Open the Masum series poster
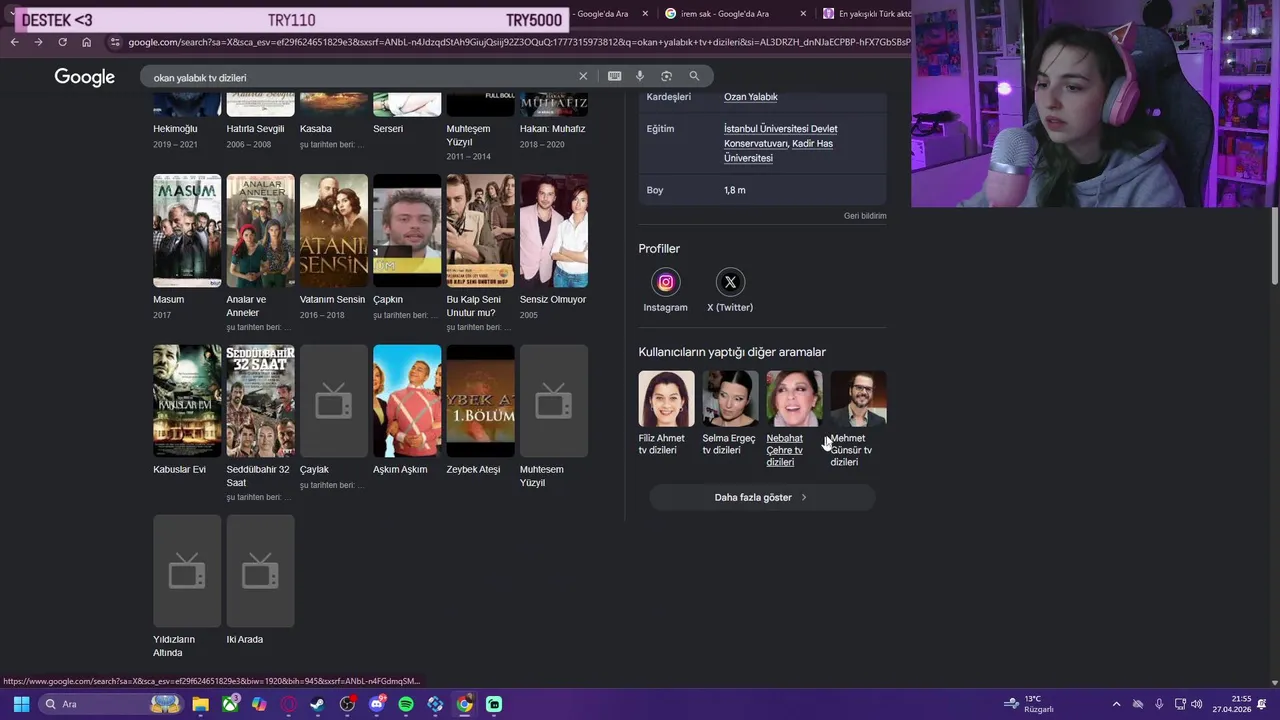The width and height of the screenshot is (1280, 720). 187,231
